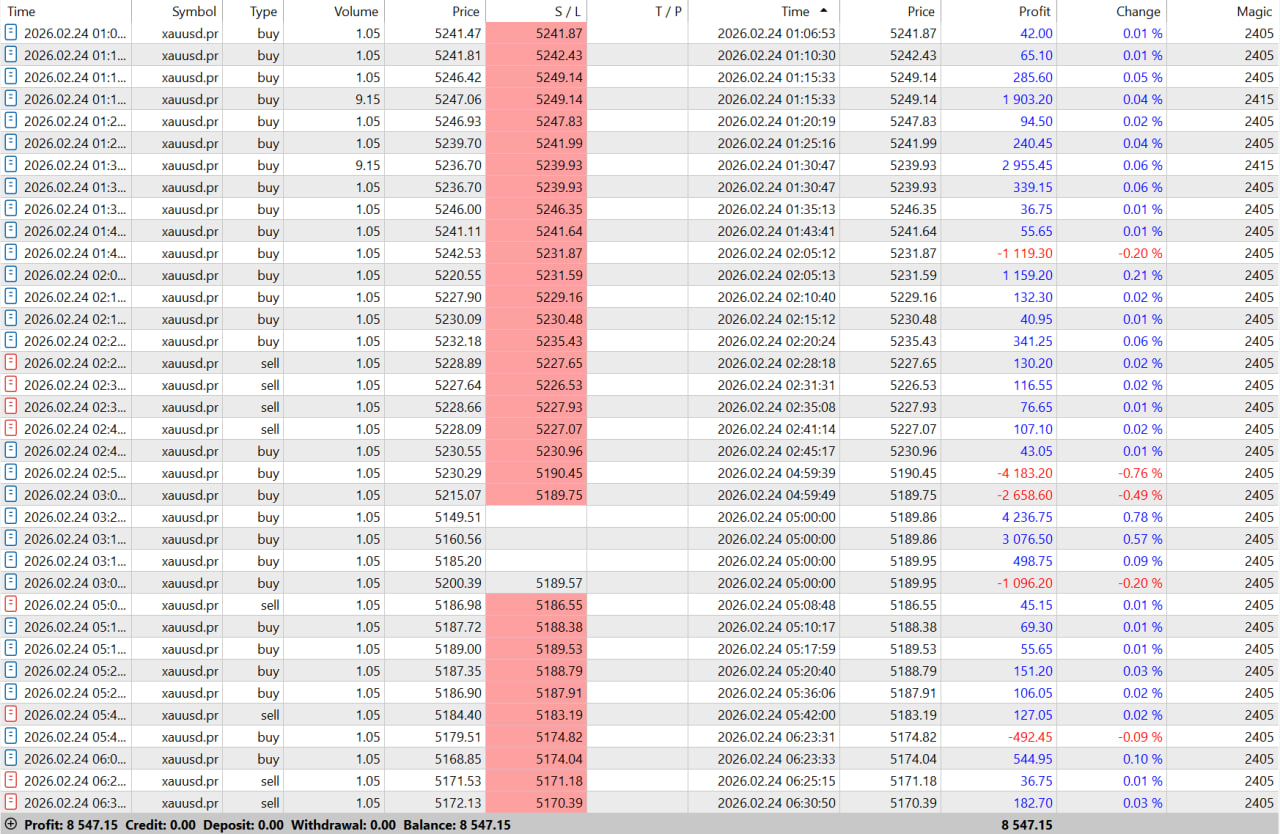Click the sell icon of the 127.05 profit row
This screenshot has width=1280, height=834.
coord(11,715)
